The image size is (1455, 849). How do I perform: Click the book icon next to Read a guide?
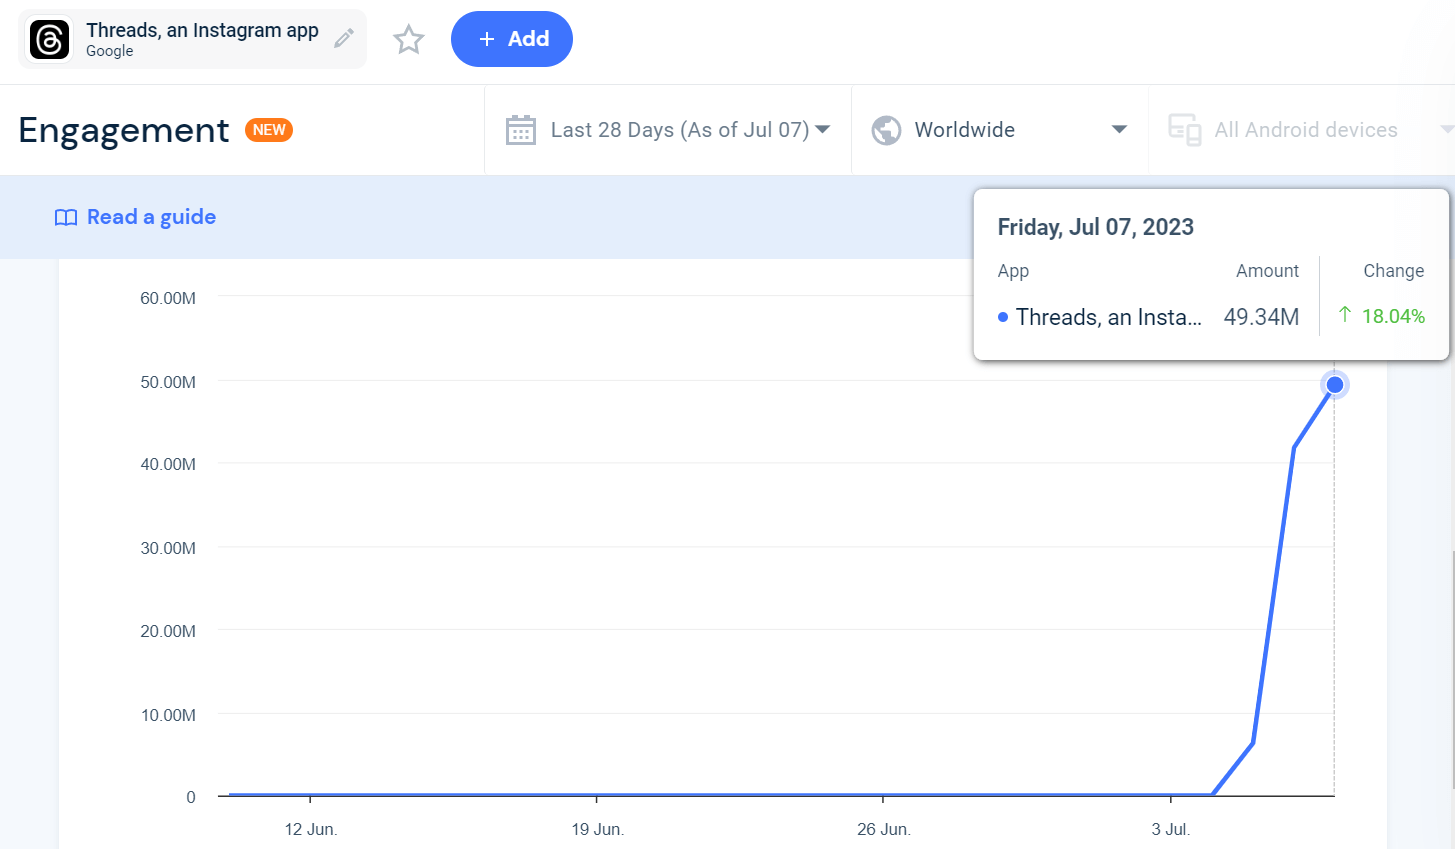(x=65, y=217)
